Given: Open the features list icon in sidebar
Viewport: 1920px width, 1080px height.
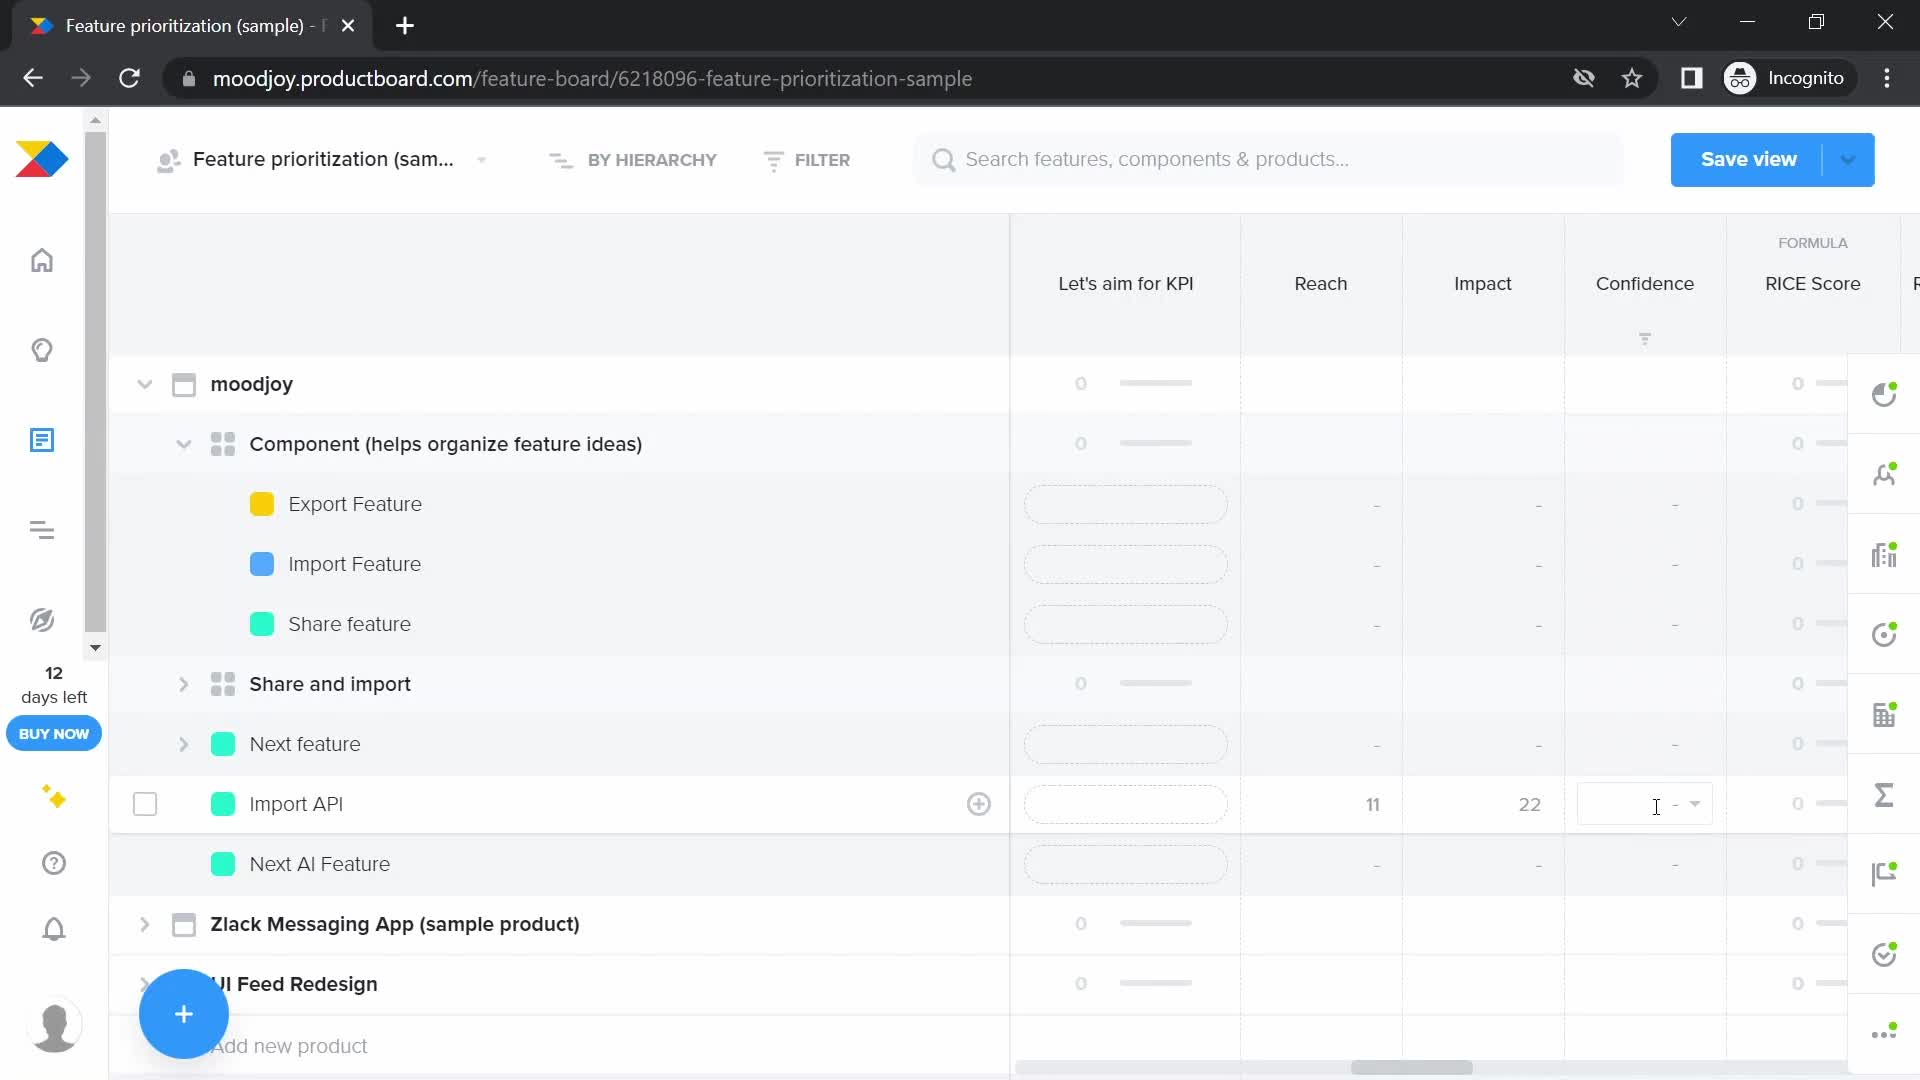Looking at the screenshot, I should click(x=42, y=440).
